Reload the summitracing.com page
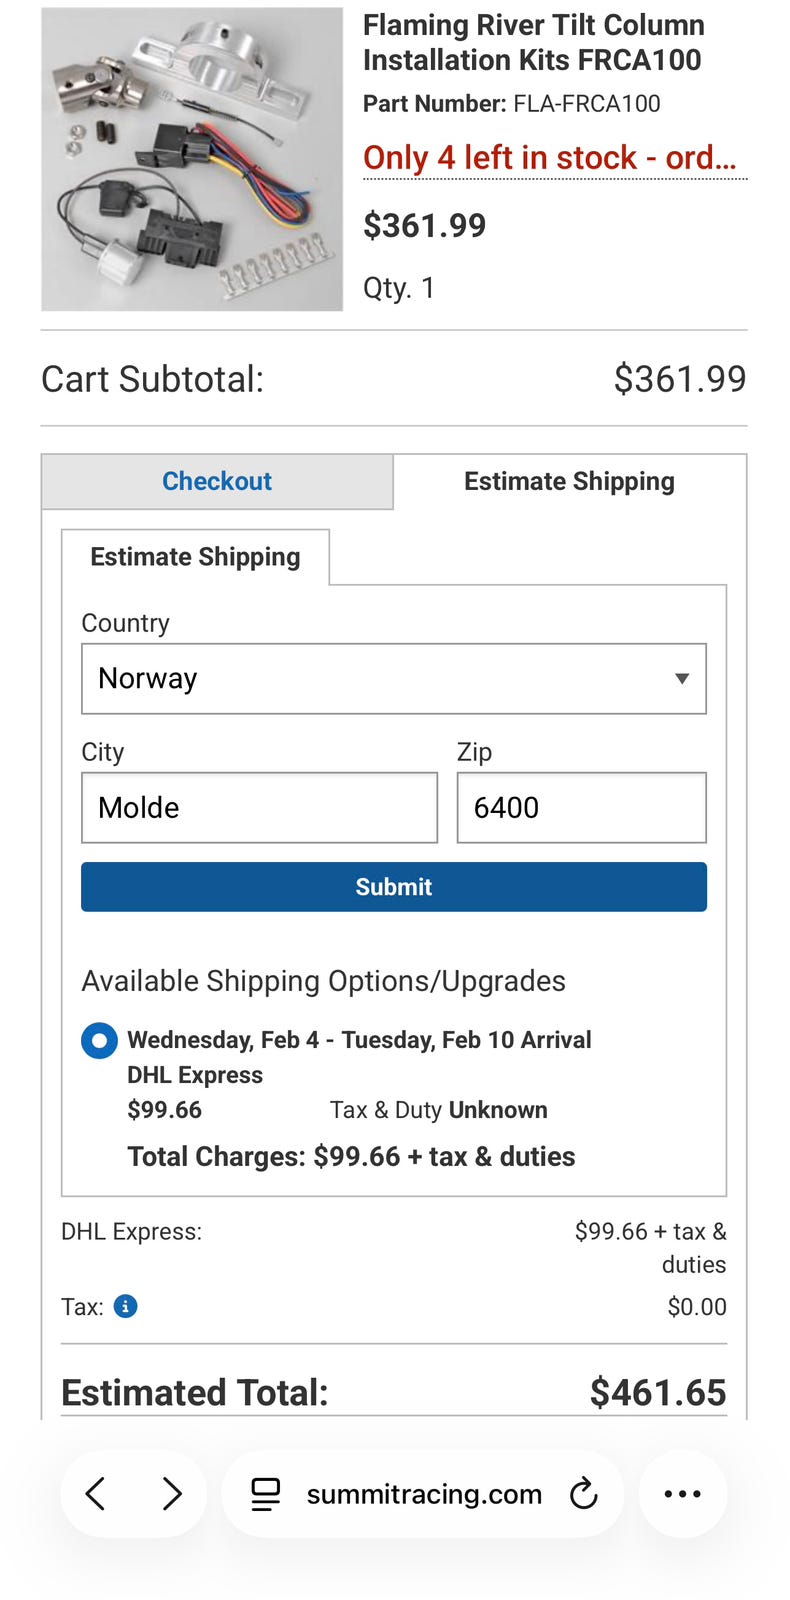790x1600 pixels. click(x=583, y=1494)
